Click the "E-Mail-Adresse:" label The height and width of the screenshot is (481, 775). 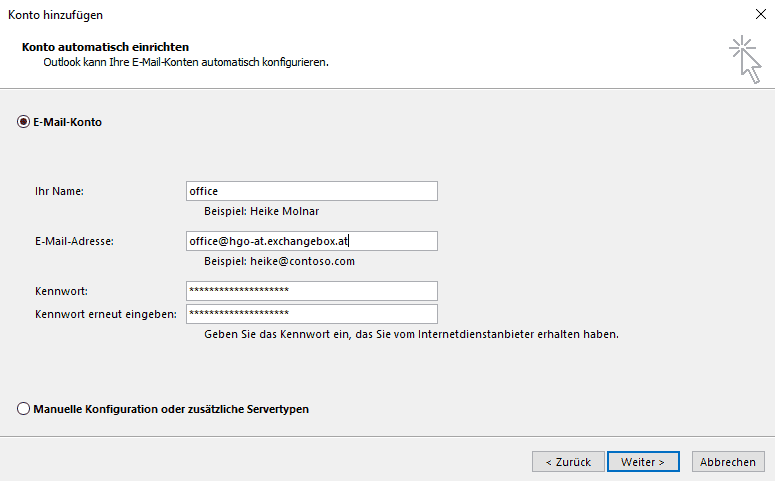point(74,241)
